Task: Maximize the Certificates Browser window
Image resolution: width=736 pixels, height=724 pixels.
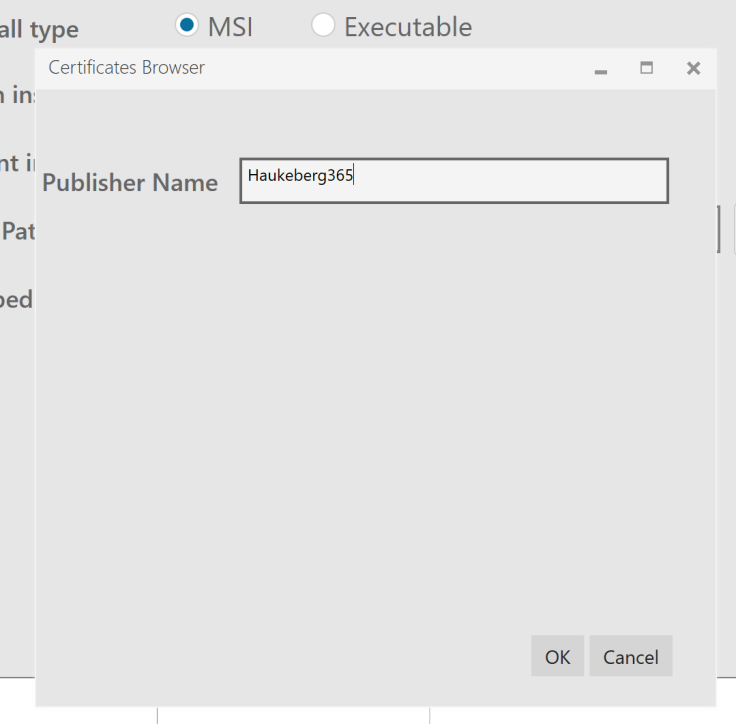Action: (x=647, y=68)
